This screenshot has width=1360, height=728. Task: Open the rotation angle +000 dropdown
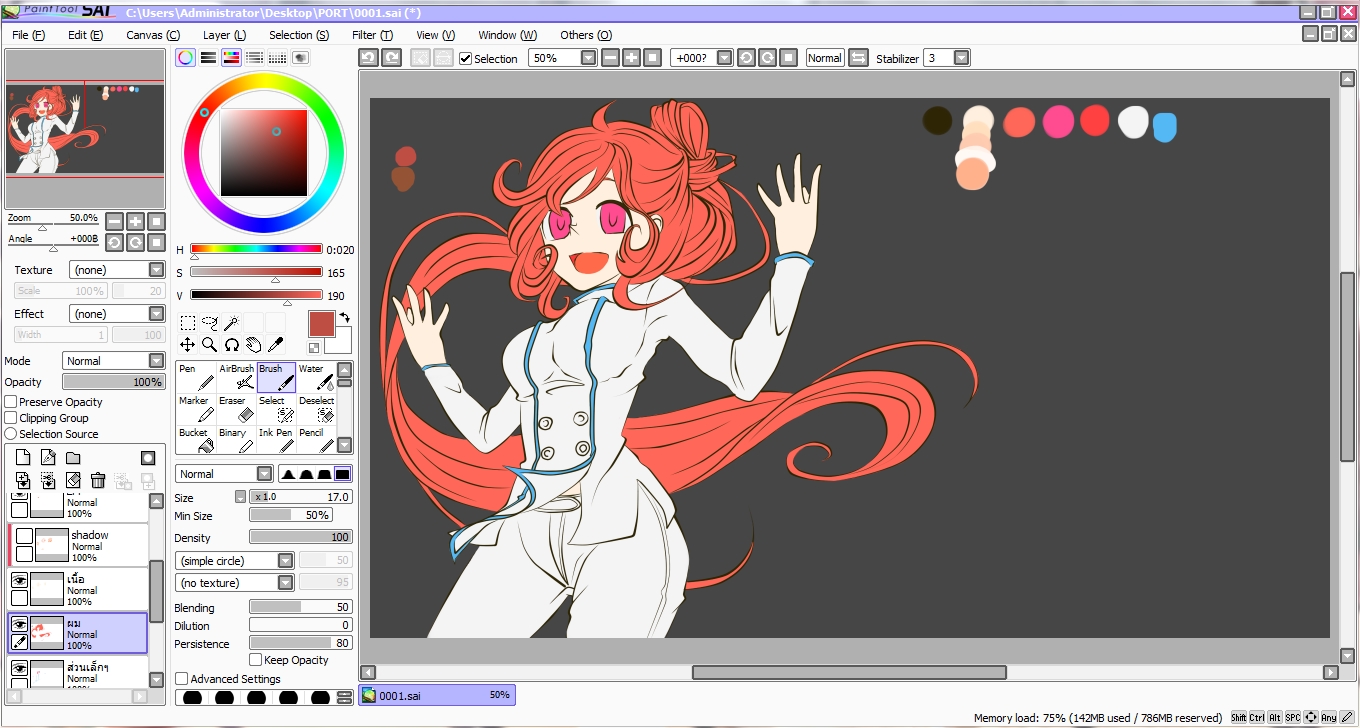[701, 58]
